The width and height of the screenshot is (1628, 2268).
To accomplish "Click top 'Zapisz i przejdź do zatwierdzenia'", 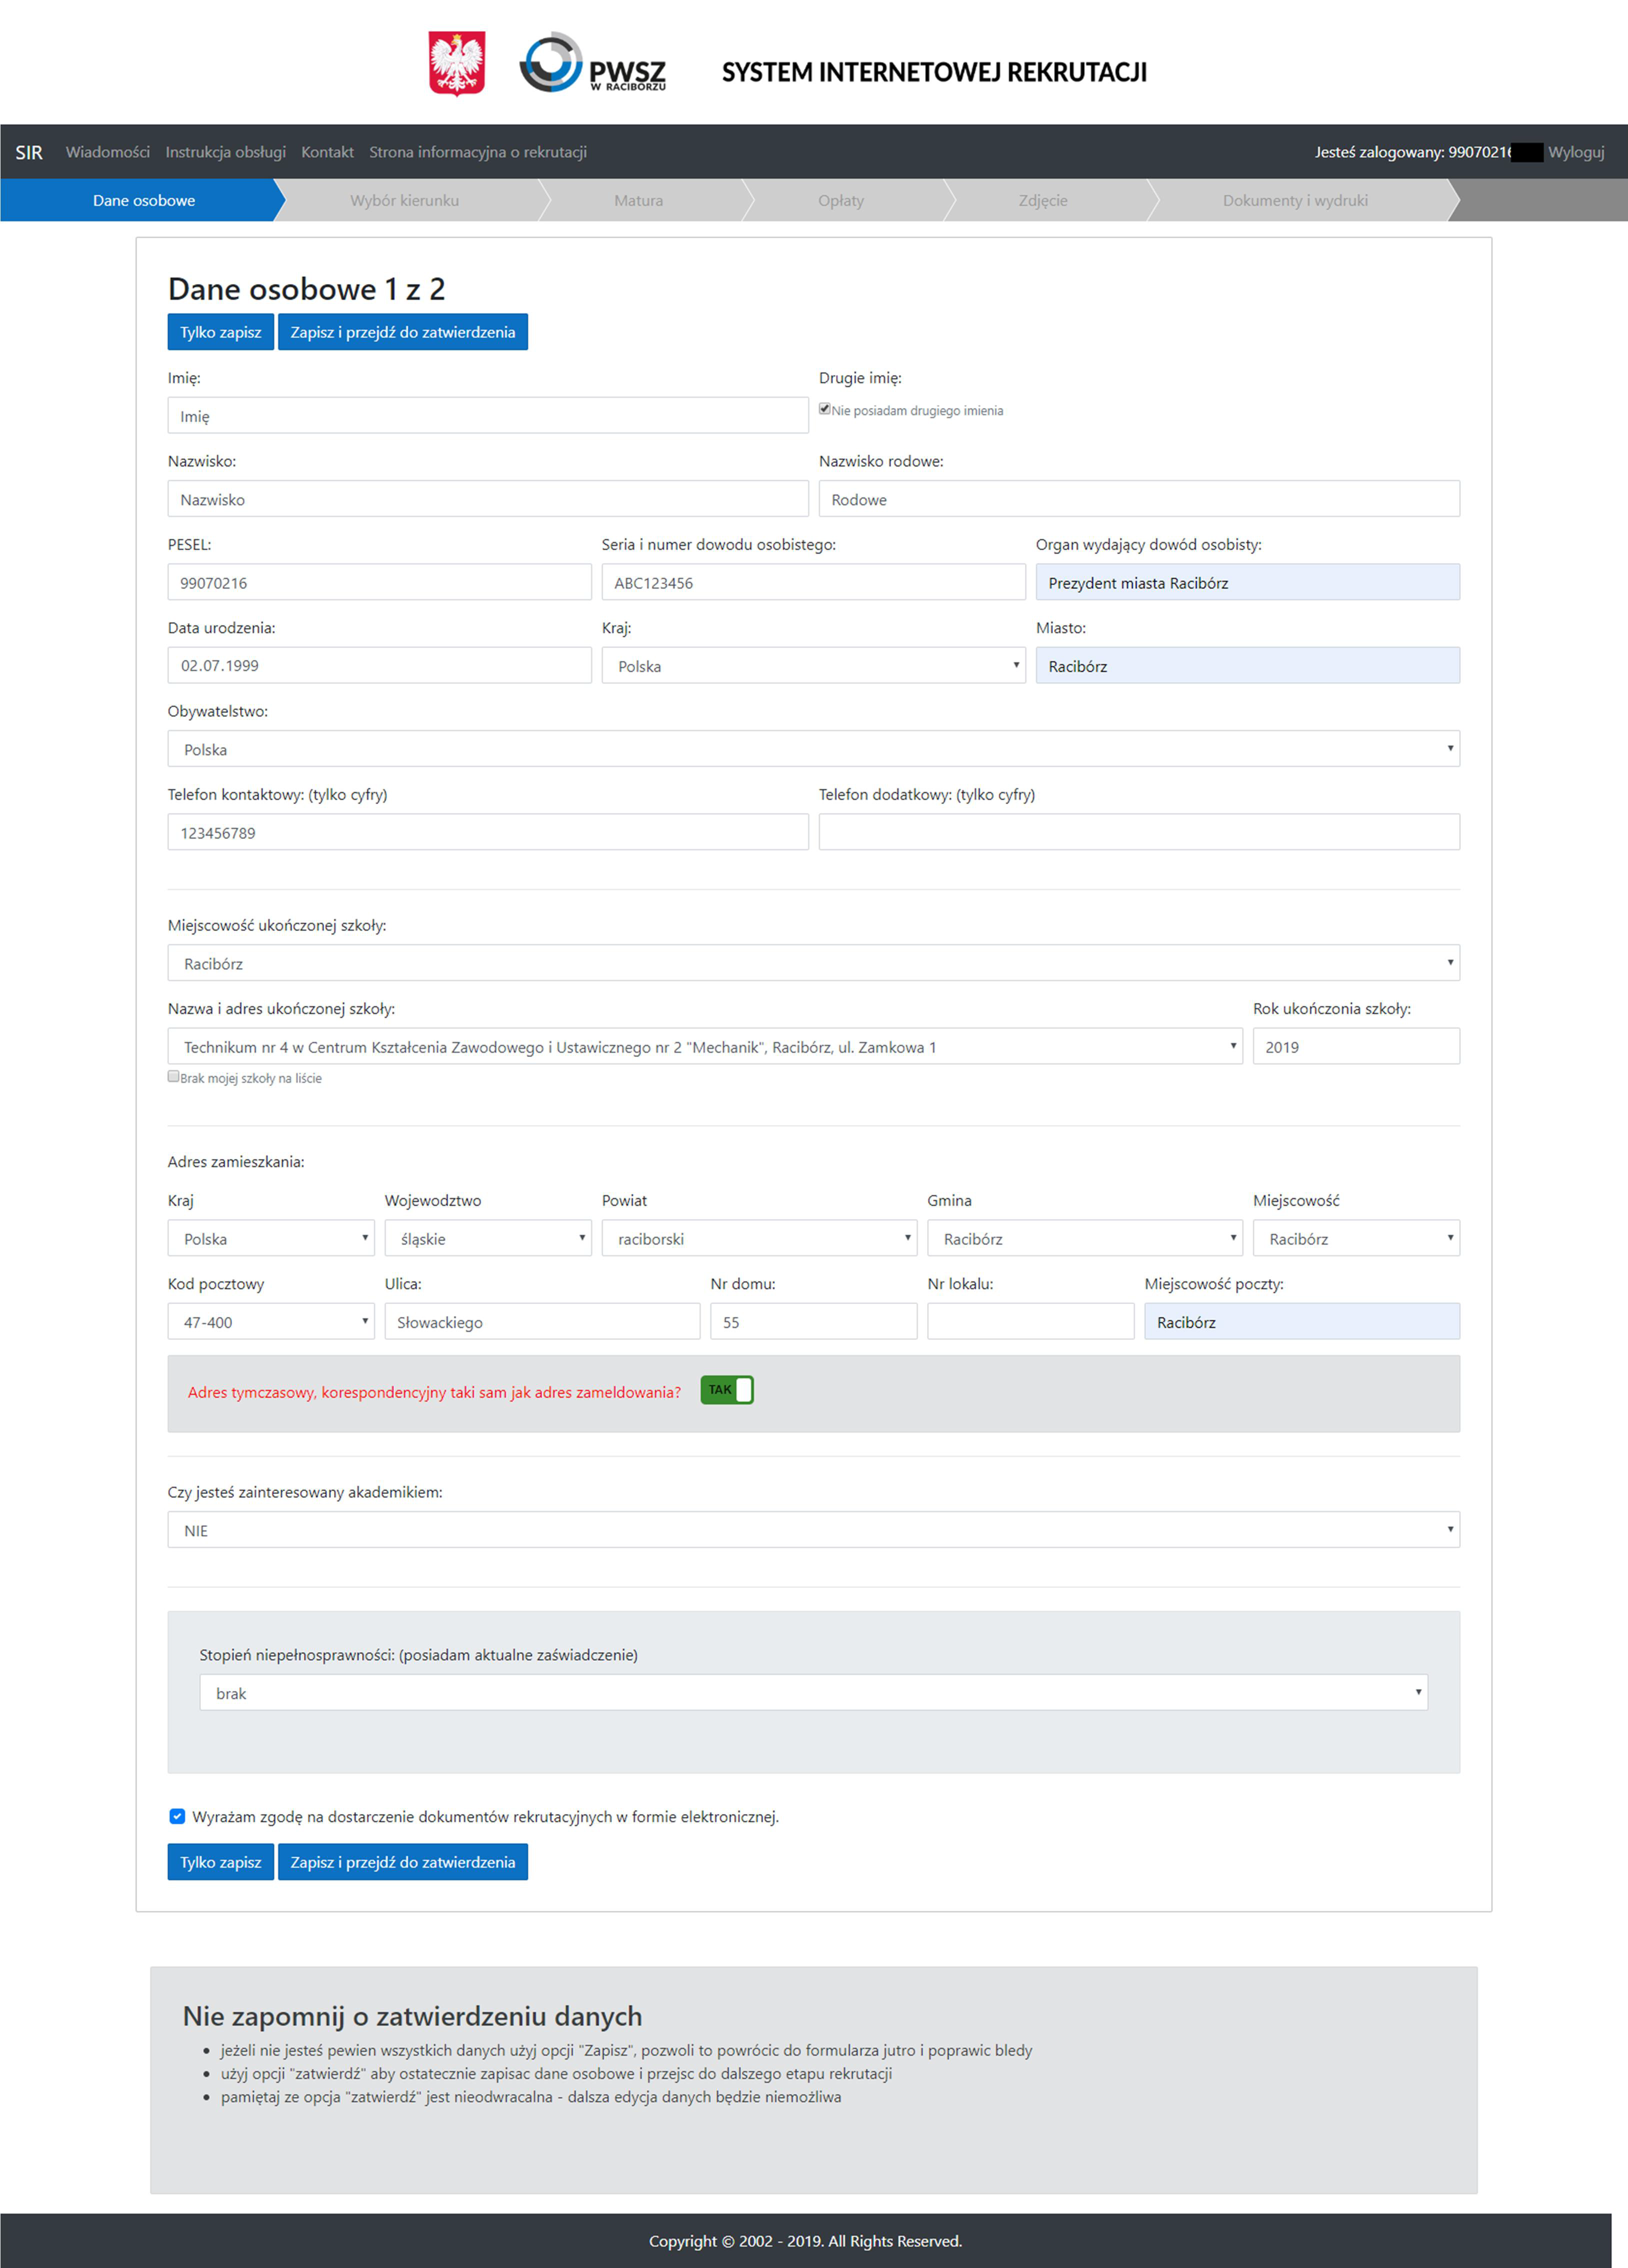I will point(403,332).
